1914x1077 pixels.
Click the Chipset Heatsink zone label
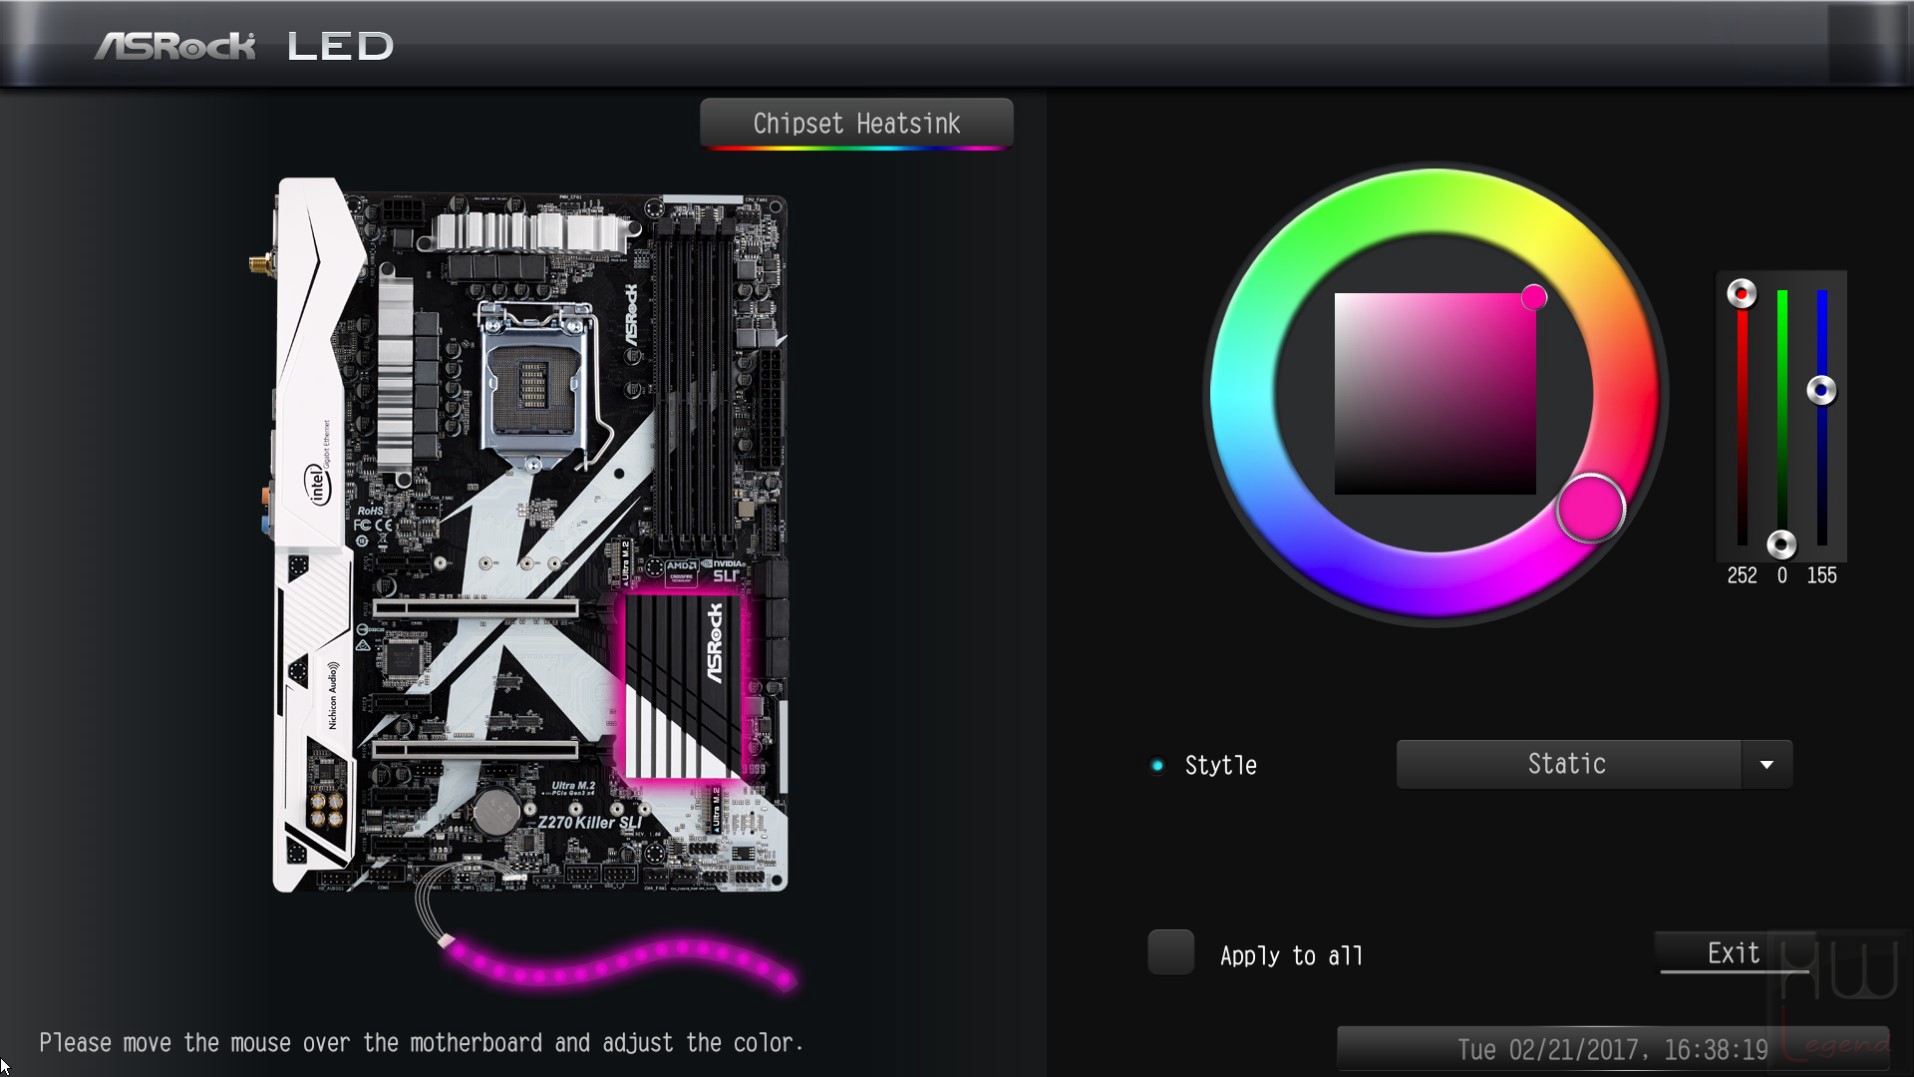pyautogui.click(x=857, y=123)
